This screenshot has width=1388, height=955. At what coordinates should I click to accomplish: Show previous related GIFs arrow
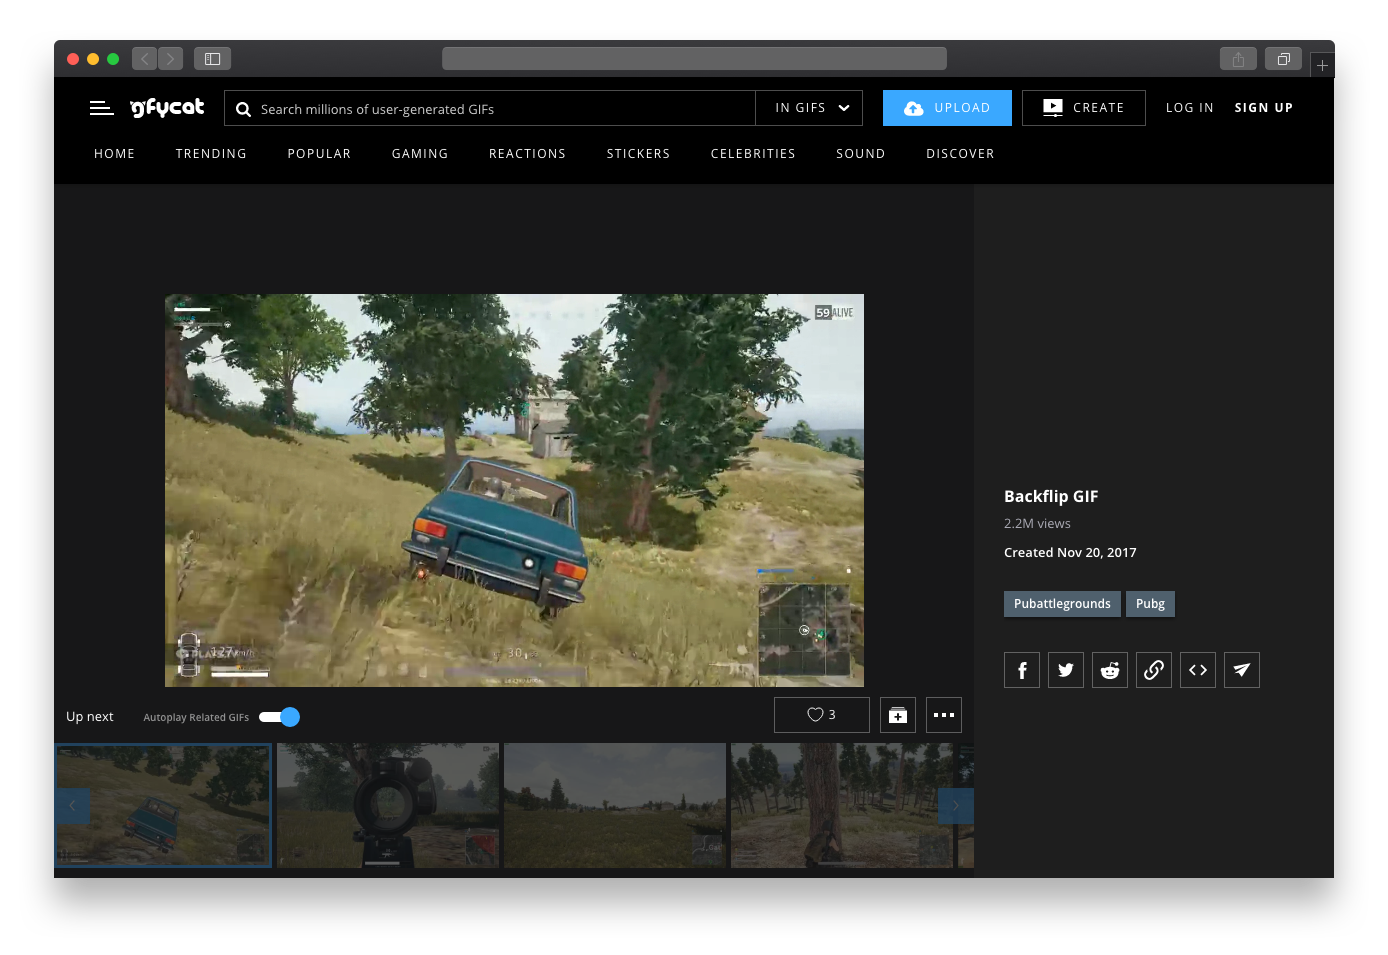click(72, 806)
